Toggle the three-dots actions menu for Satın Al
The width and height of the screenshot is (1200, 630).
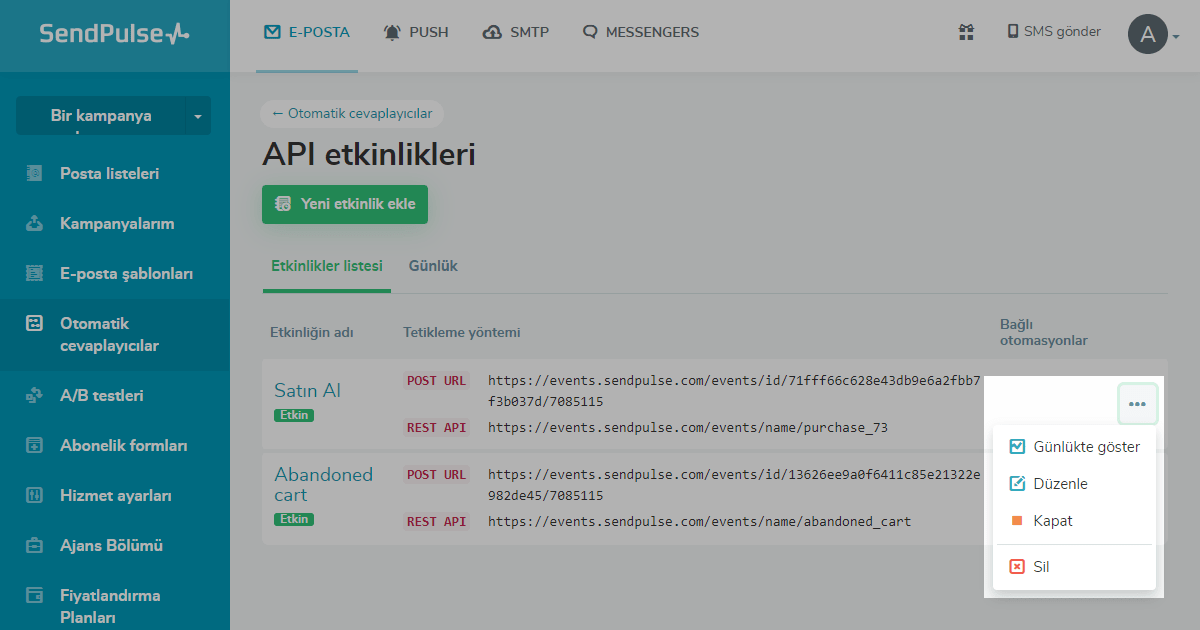[x=1137, y=404]
